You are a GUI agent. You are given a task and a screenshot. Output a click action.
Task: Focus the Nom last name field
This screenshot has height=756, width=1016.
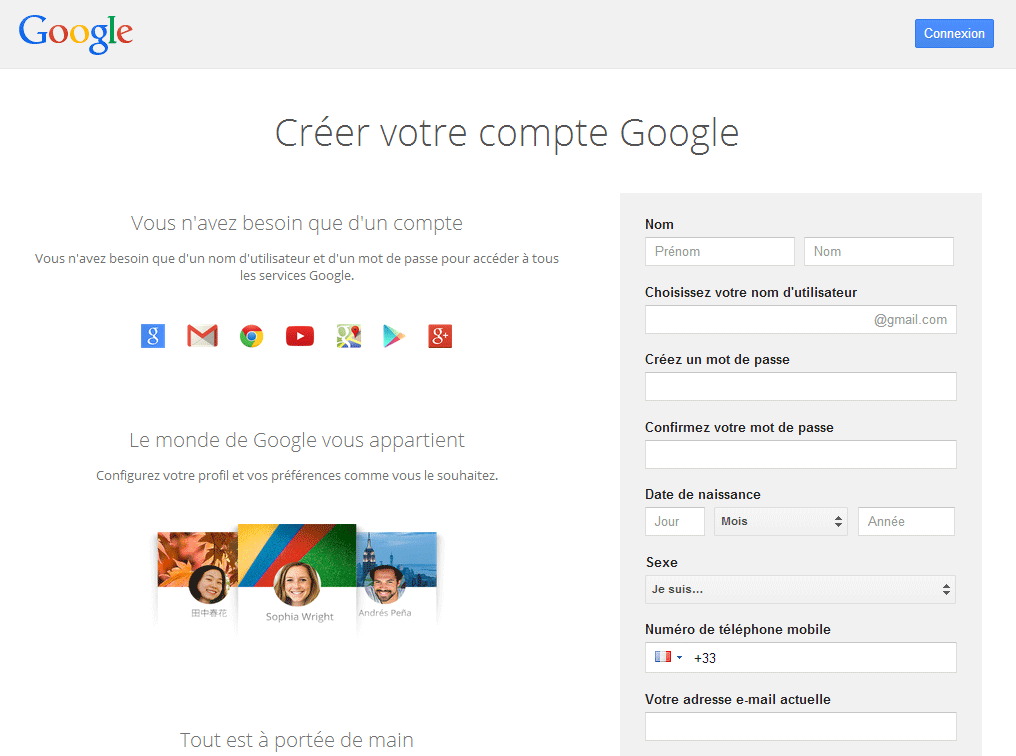(x=879, y=251)
